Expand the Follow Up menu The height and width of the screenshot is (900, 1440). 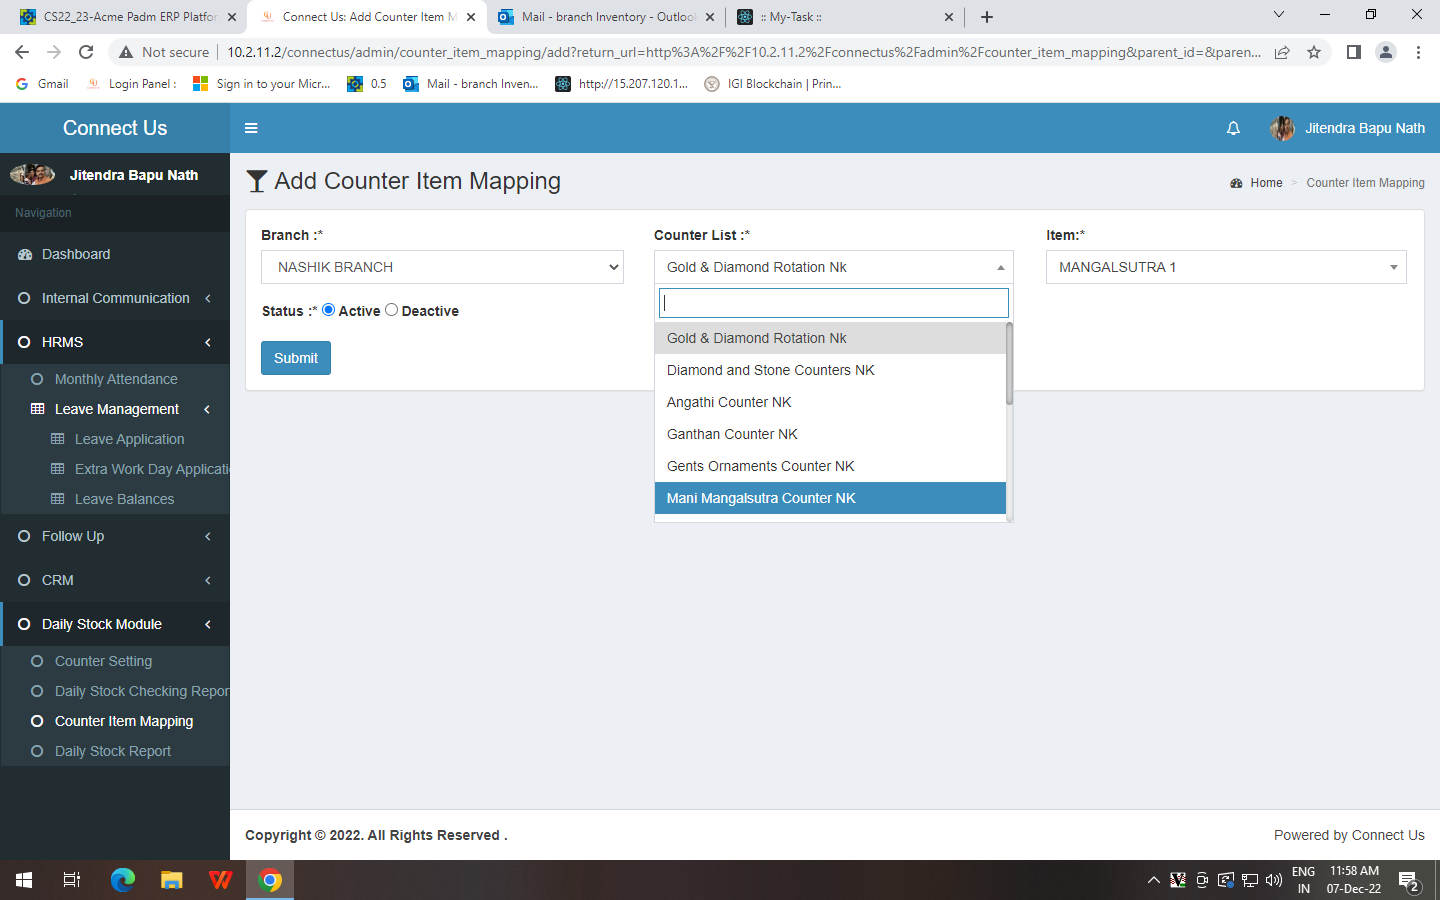[x=115, y=536]
